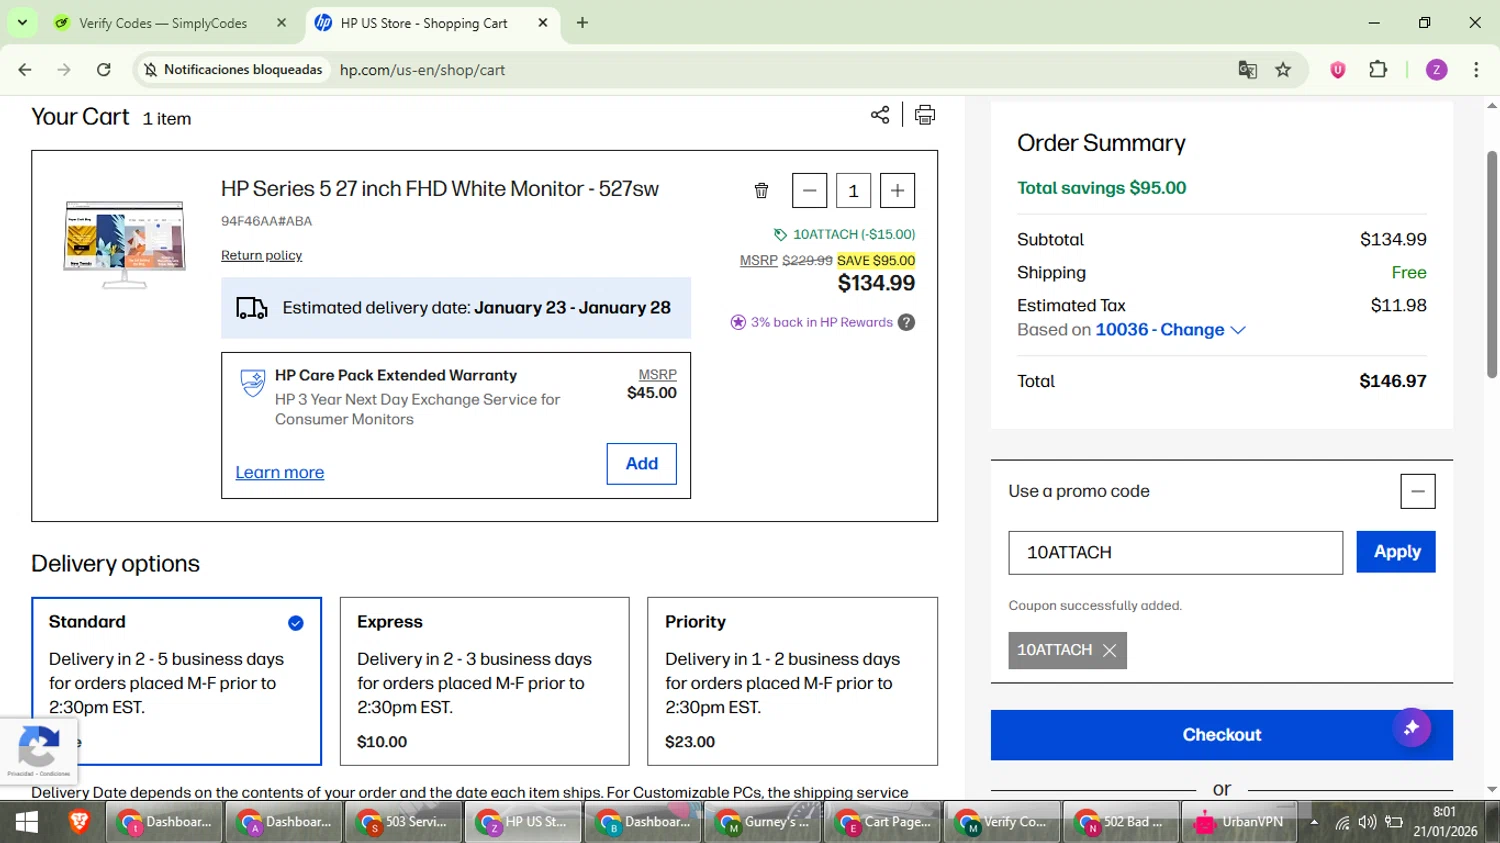
Task: Close the Verify Codes — SimplyCodes tab
Action: pos(281,23)
